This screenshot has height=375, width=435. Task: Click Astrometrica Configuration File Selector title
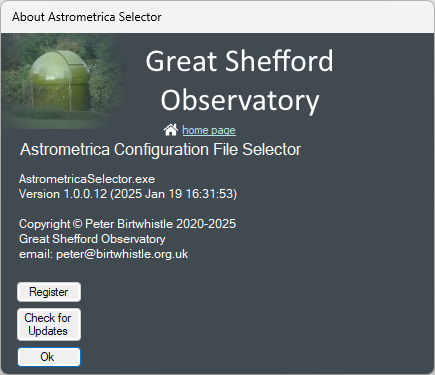click(161, 149)
